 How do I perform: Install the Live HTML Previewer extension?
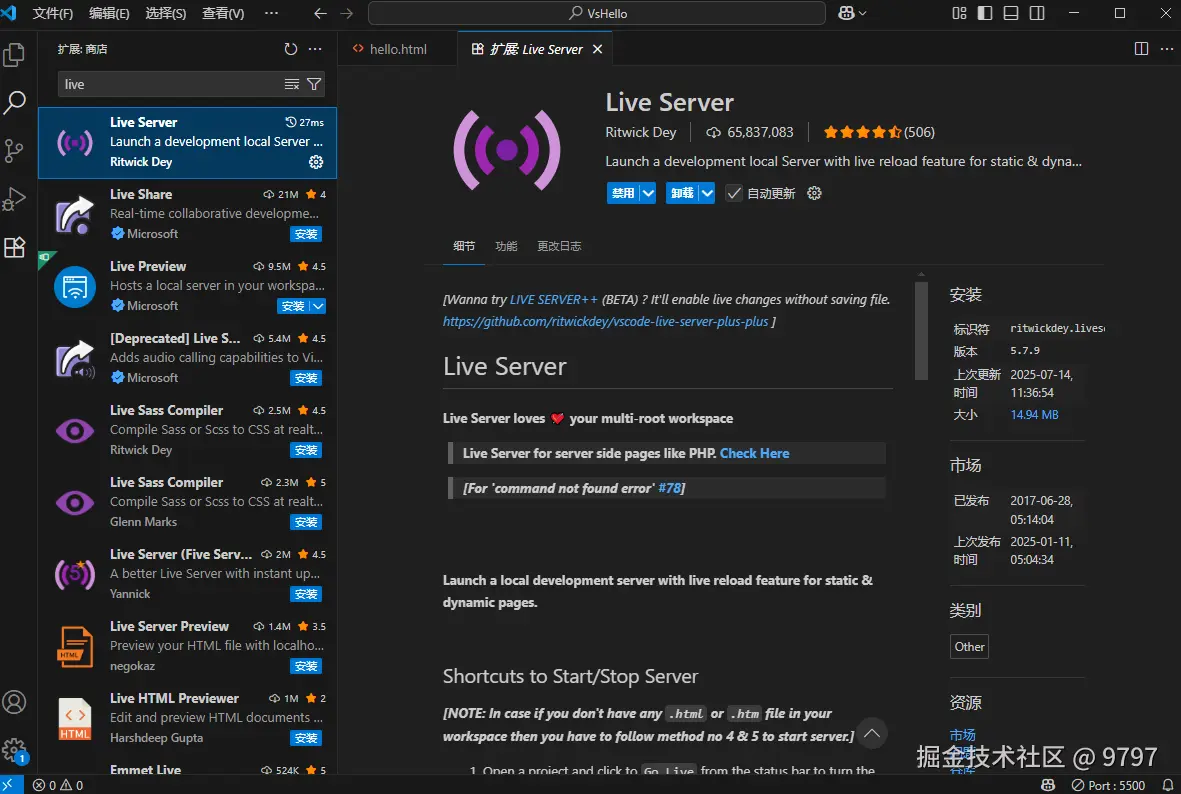pyautogui.click(x=306, y=738)
